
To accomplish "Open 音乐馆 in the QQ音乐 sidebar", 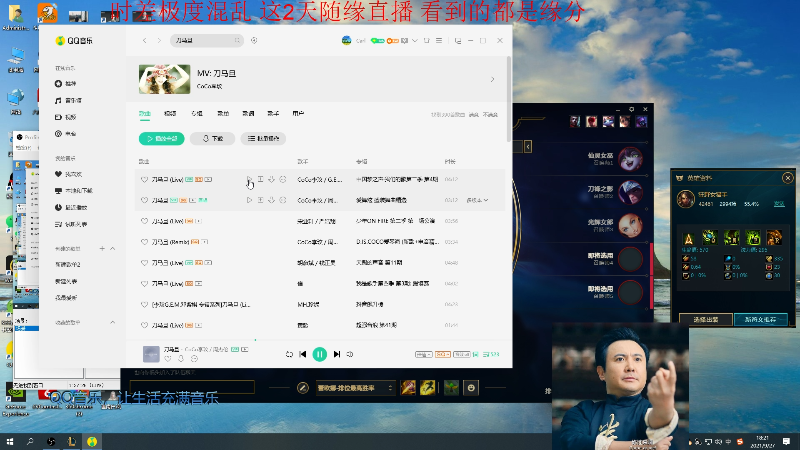I will [x=68, y=101].
